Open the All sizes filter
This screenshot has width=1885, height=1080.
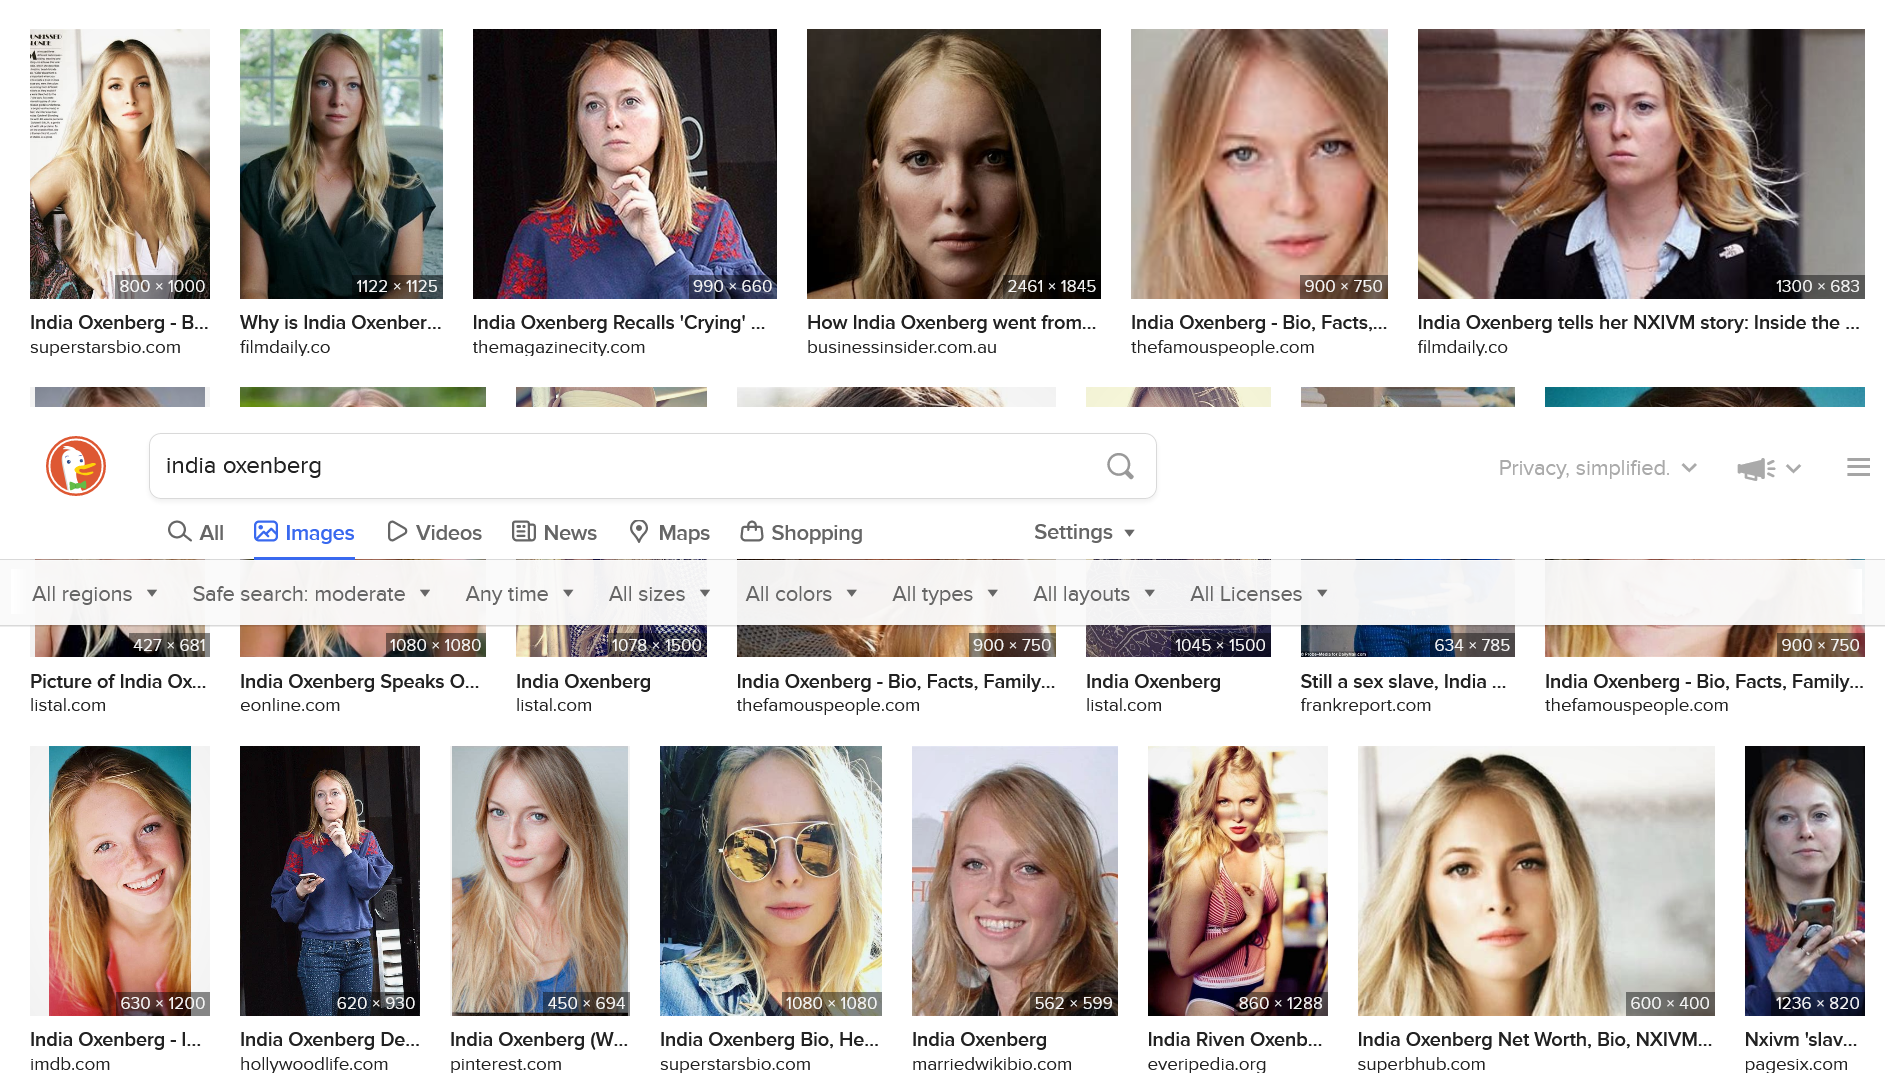point(659,594)
